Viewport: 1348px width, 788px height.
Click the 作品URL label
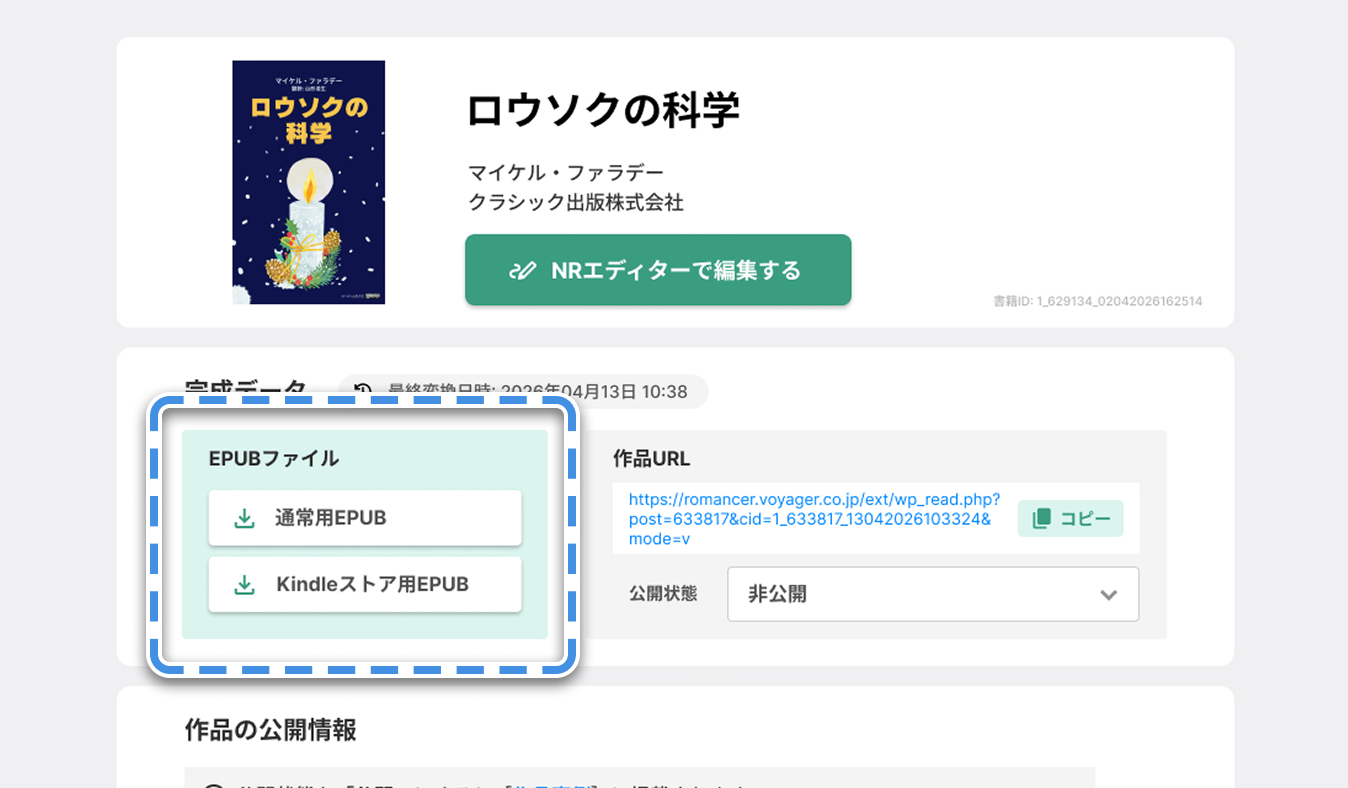pyautogui.click(x=652, y=458)
